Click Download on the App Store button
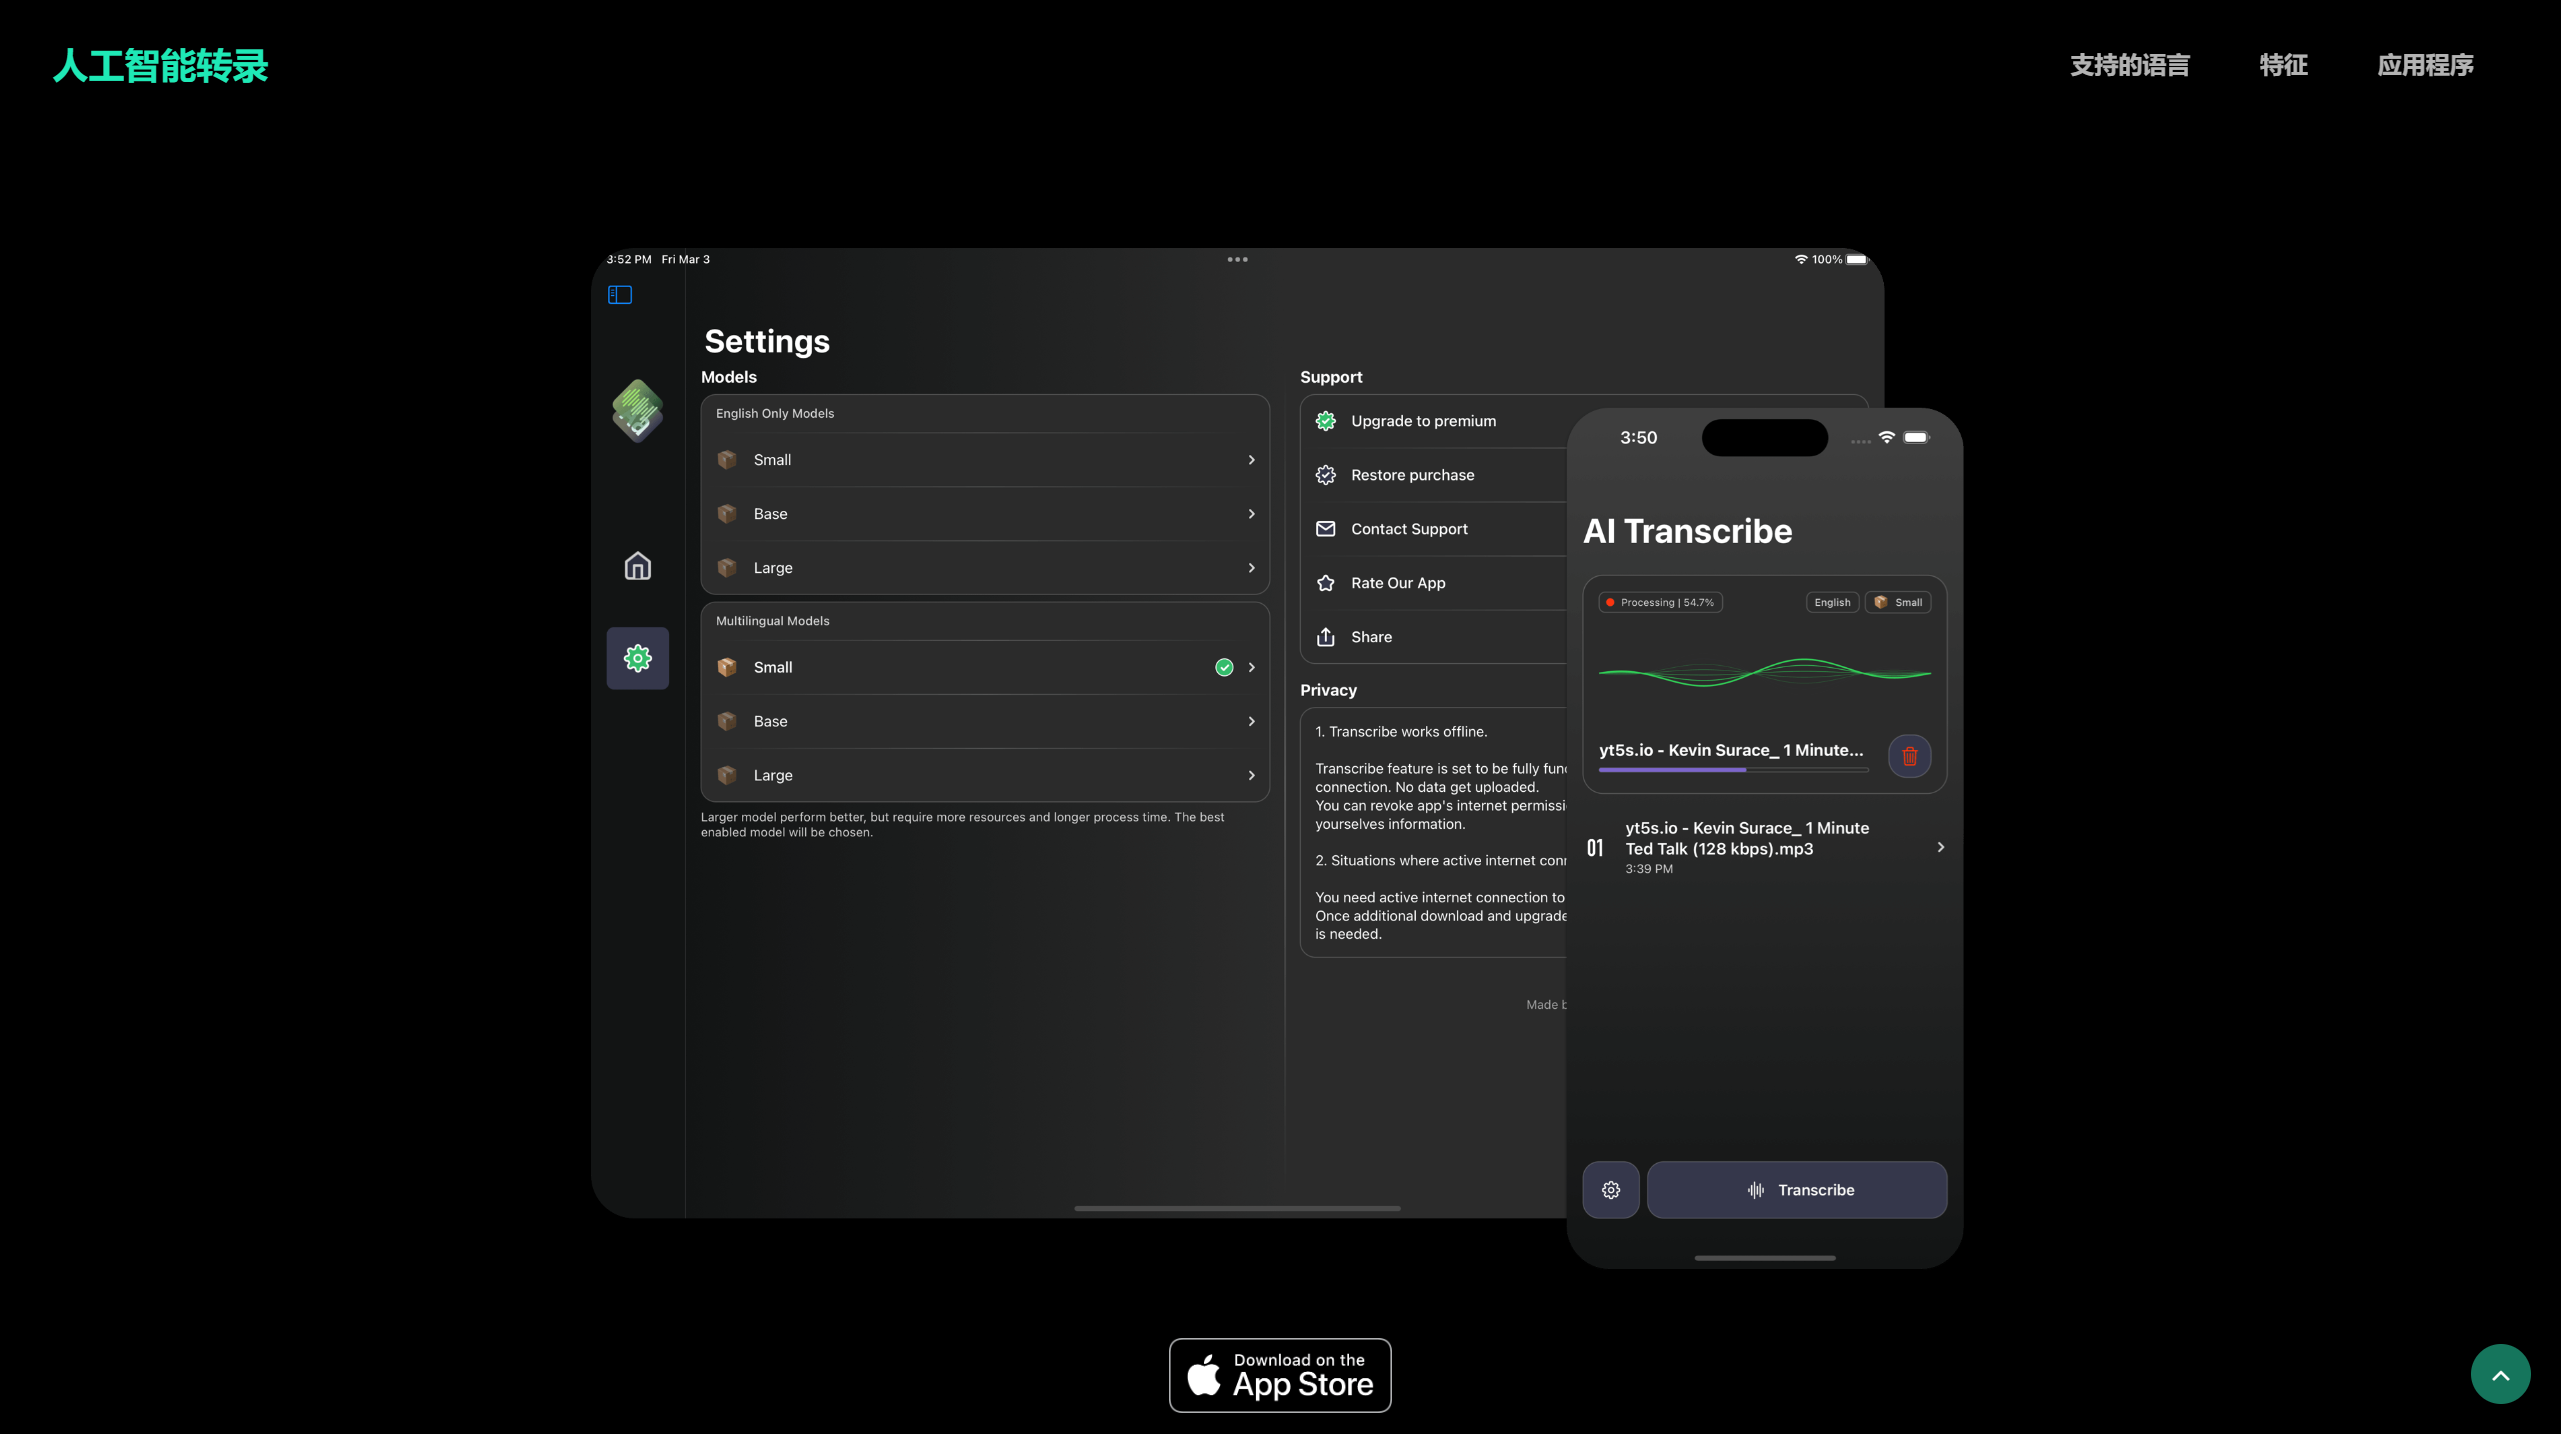The width and height of the screenshot is (2561, 1434). pos(1280,1374)
